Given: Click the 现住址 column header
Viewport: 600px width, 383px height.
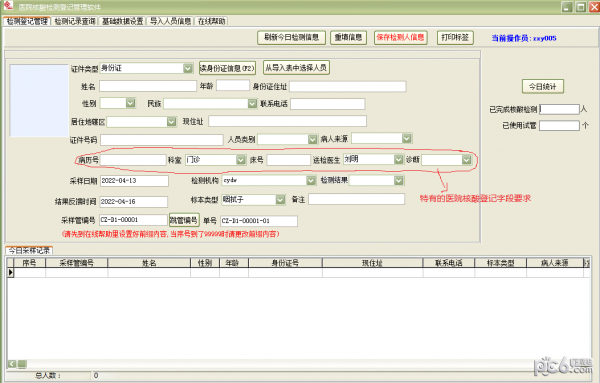Looking at the screenshot, I should click(373, 263).
